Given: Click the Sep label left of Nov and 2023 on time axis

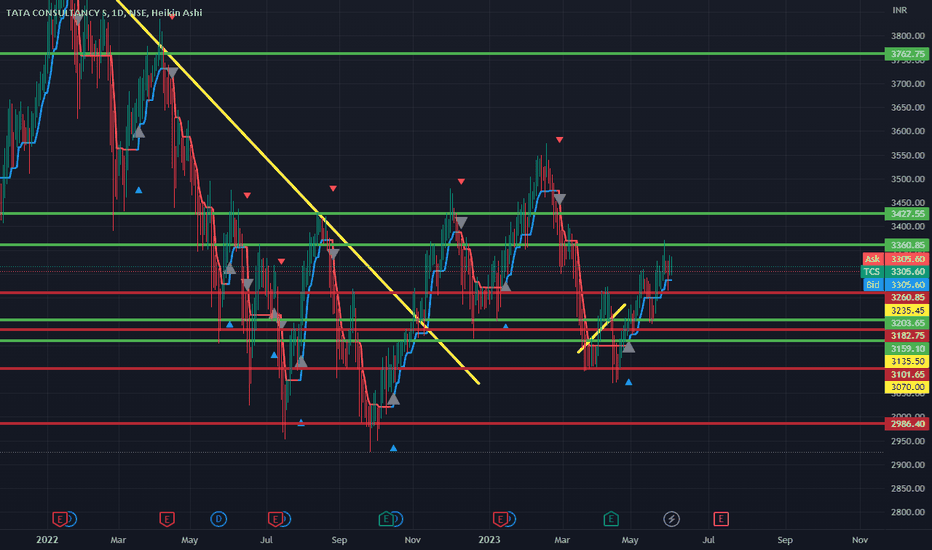Looking at the screenshot, I should (339, 540).
